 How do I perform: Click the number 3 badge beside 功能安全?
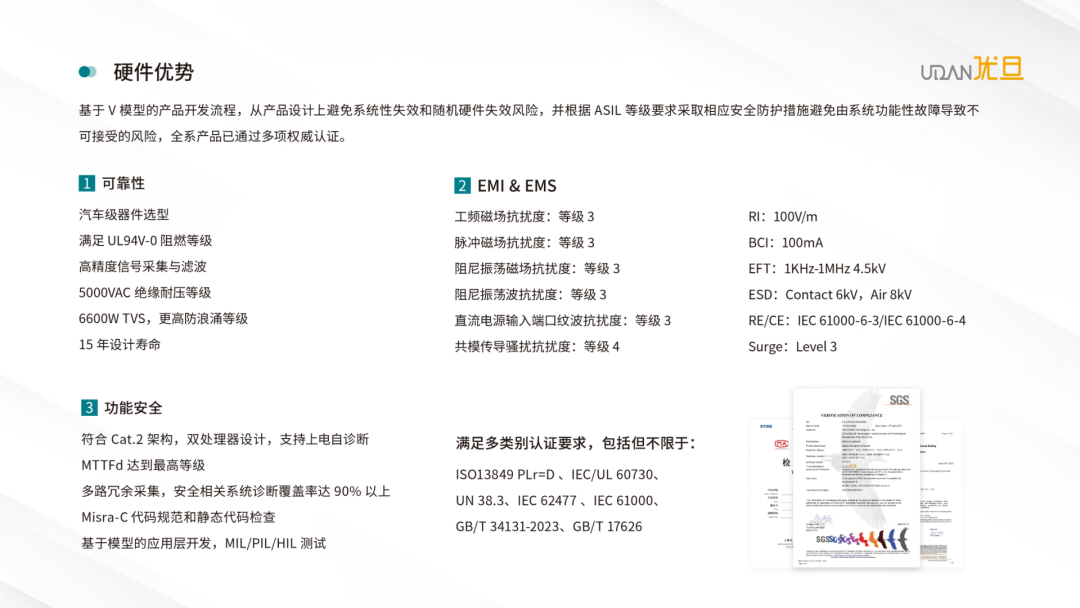tap(89, 407)
